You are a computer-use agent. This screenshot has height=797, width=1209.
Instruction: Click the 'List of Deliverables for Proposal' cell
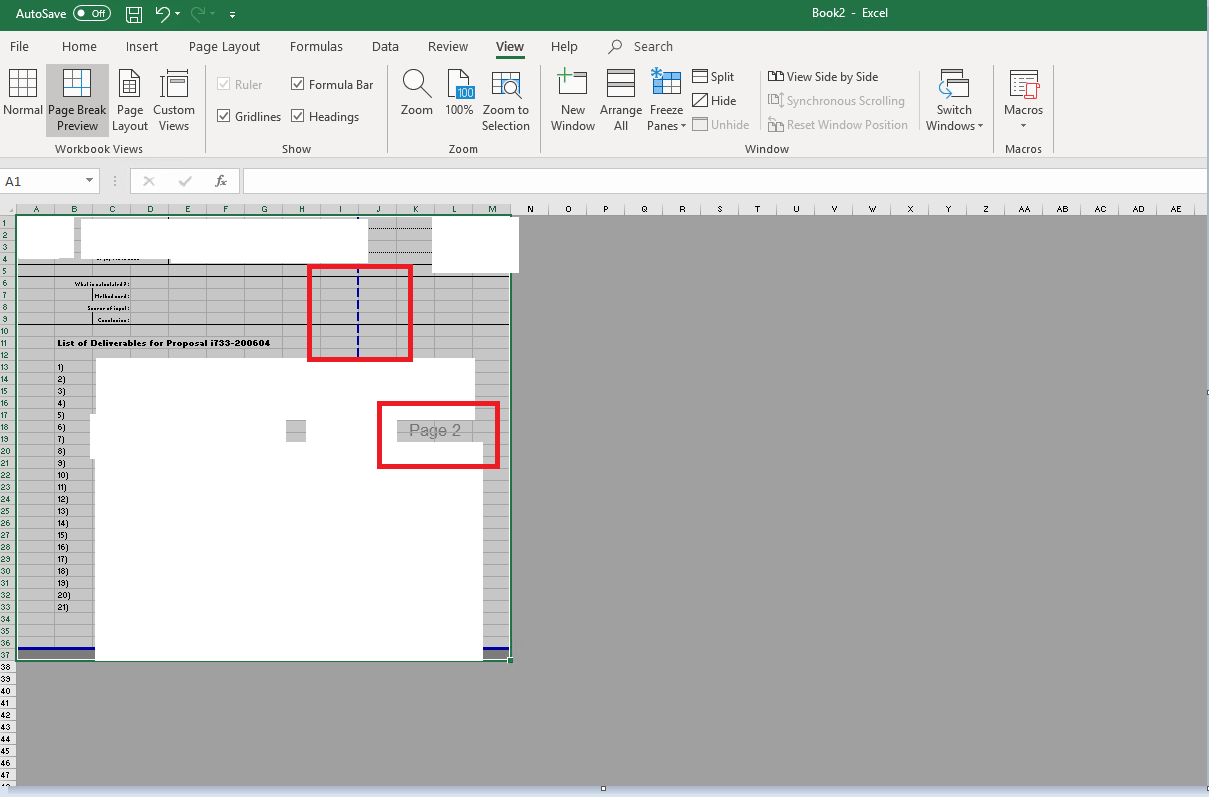point(163,343)
